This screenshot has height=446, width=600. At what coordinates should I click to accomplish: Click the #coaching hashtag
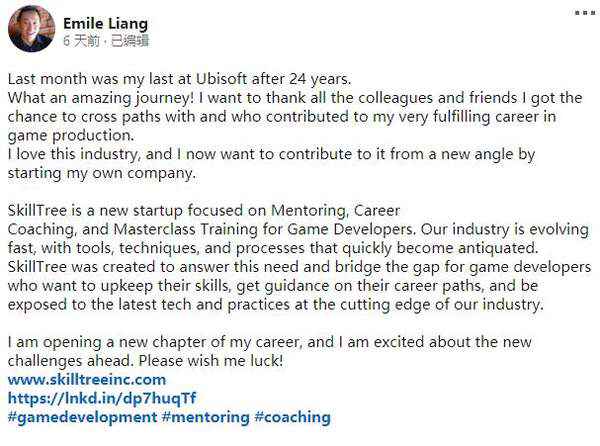tap(292, 416)
